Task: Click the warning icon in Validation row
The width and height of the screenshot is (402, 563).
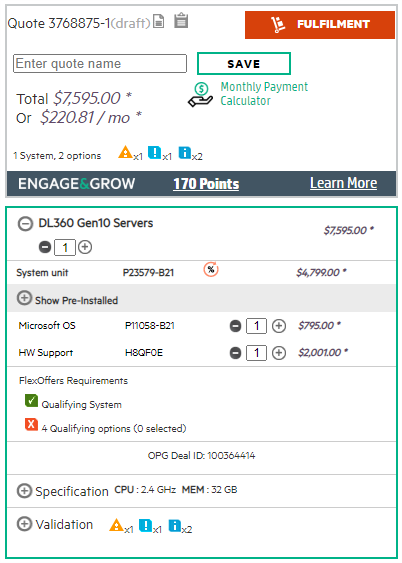Action: click(x=116, y=525)
